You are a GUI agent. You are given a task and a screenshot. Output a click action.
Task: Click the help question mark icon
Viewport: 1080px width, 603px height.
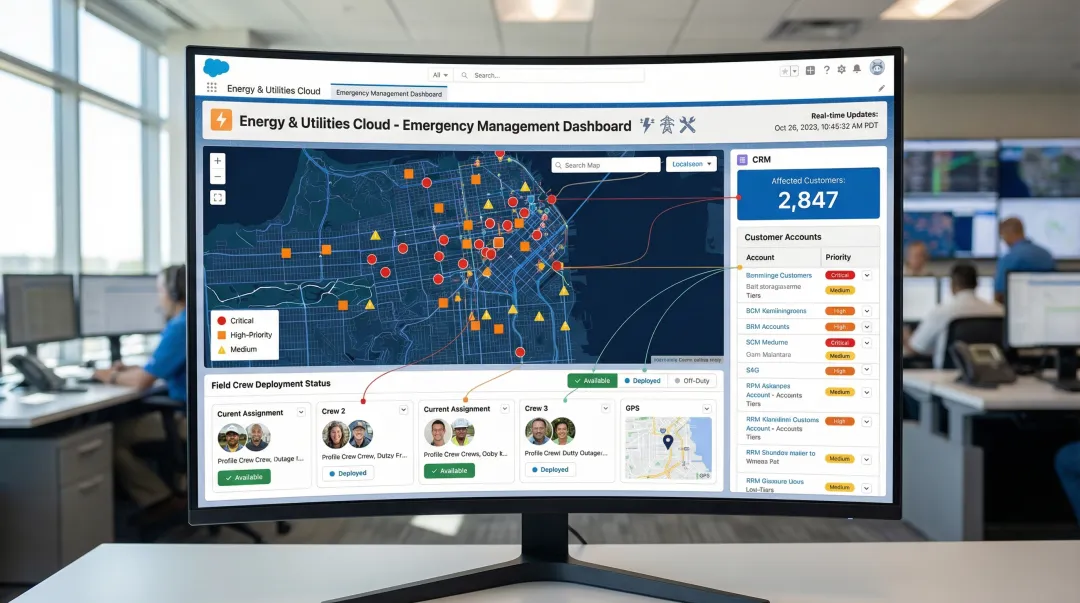[x=826, y=70]
